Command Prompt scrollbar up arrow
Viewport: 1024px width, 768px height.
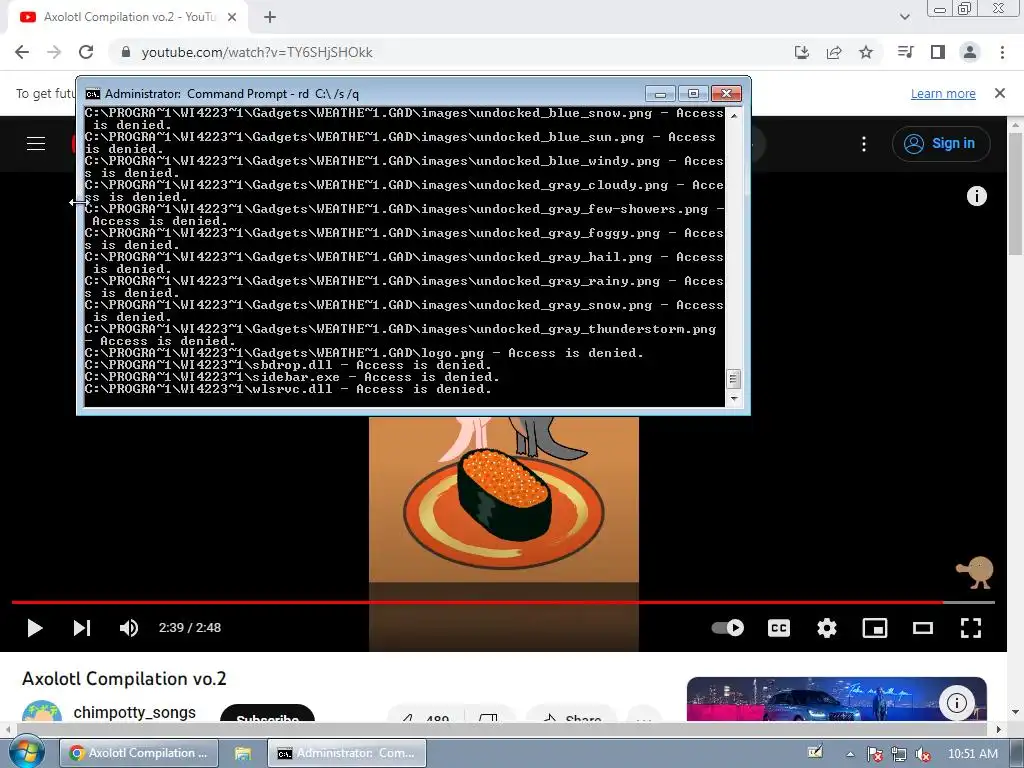[734, 115]
